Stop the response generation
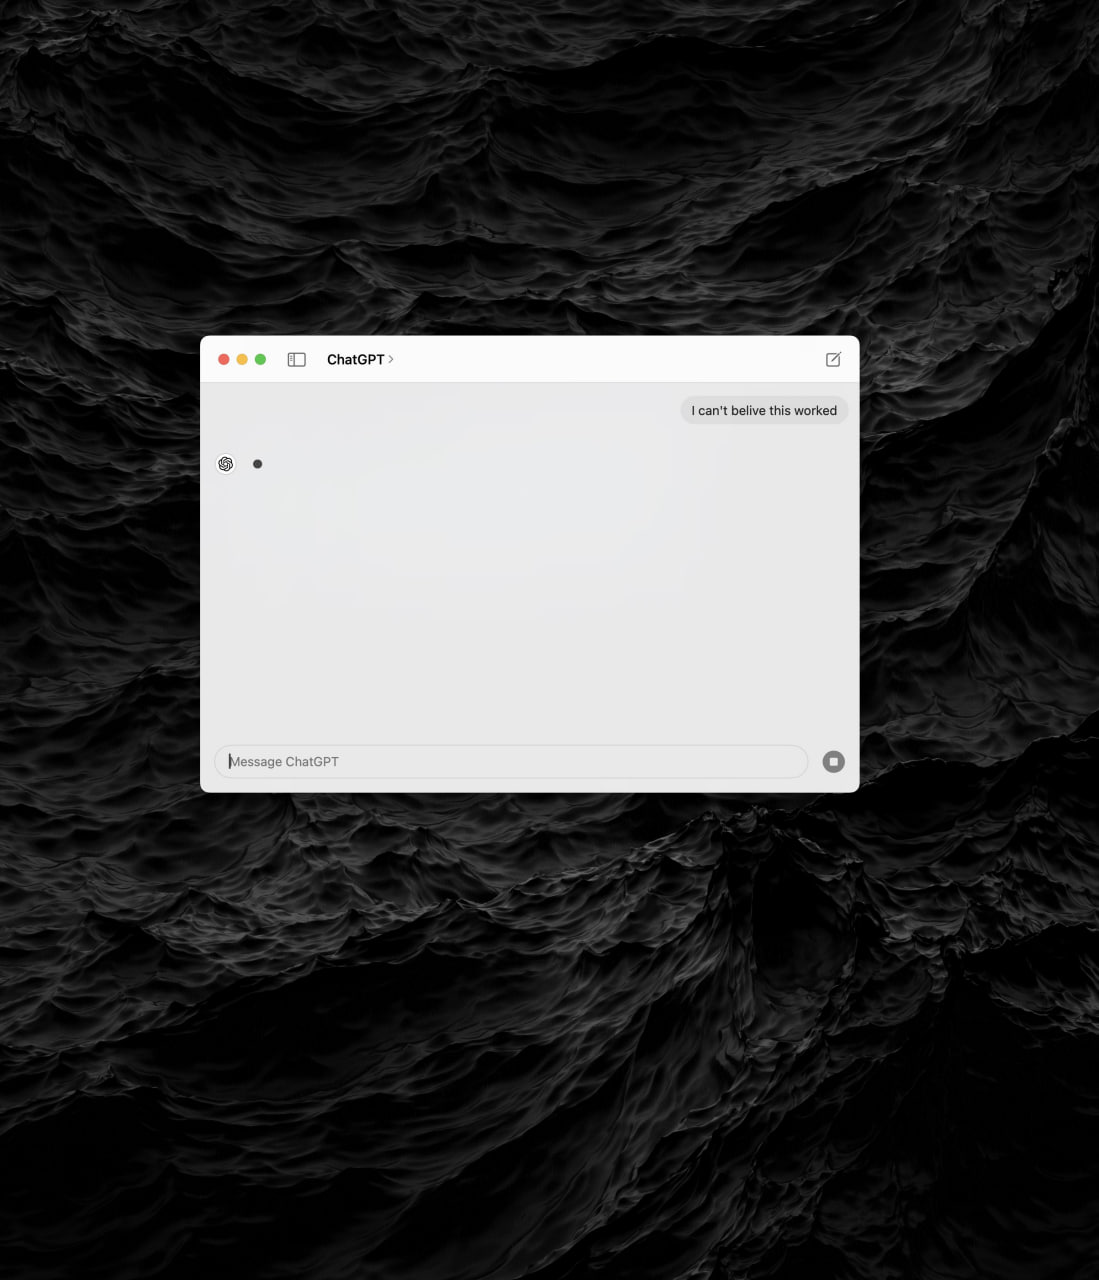The height and width of the screenshot is (1280, 1099). pos(833,762)
